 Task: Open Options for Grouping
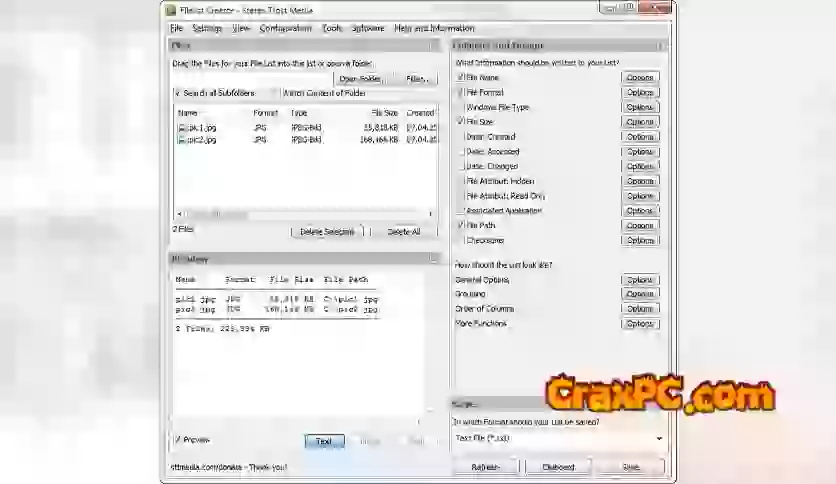pyautogui.click(x=640, y=294)
